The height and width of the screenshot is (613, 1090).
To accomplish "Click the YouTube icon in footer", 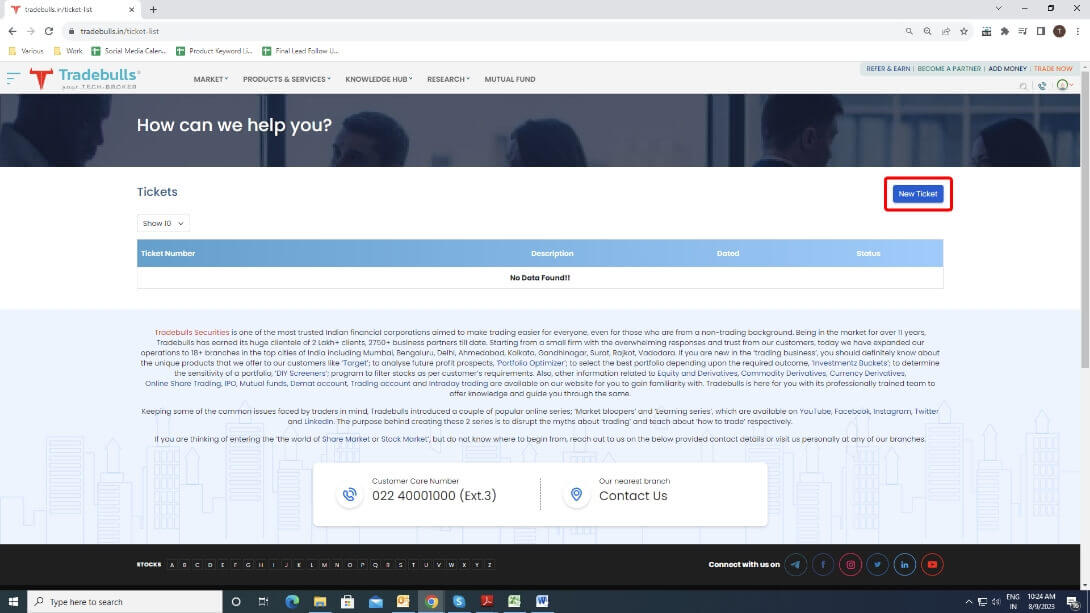I will [x=932, y=564].
